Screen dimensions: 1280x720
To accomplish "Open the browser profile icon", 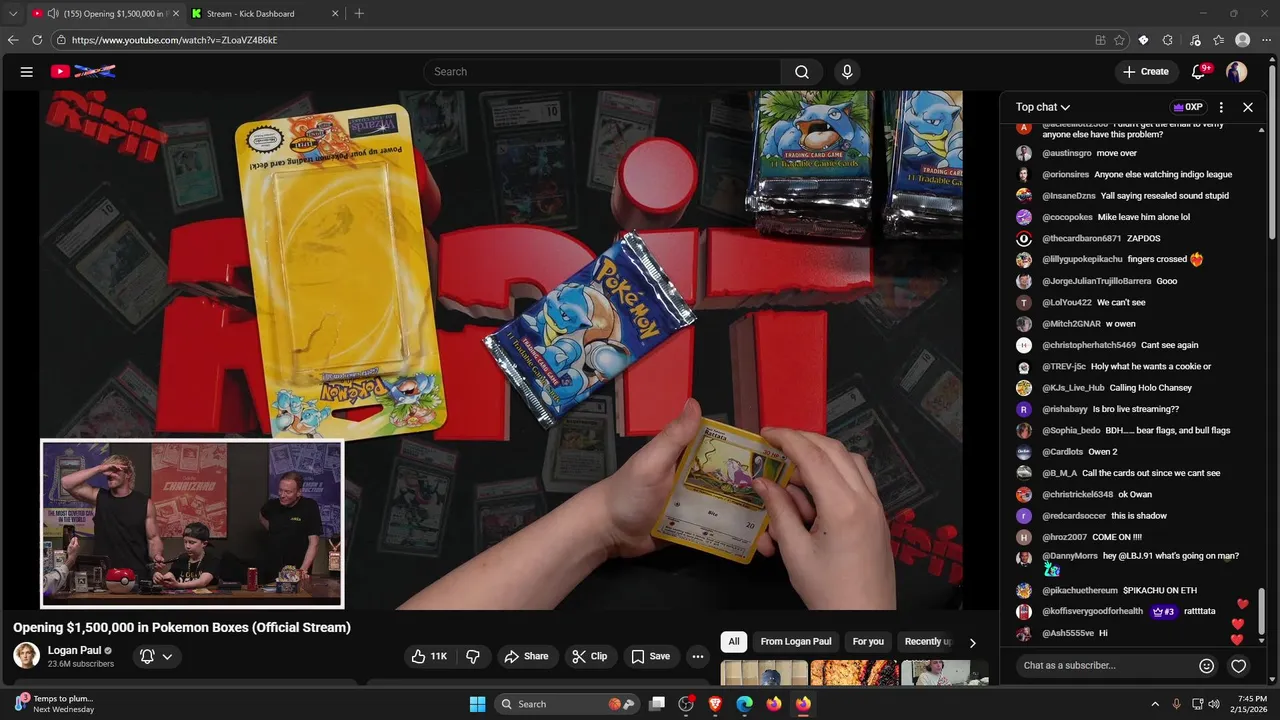I will (x=1243, y=40).
